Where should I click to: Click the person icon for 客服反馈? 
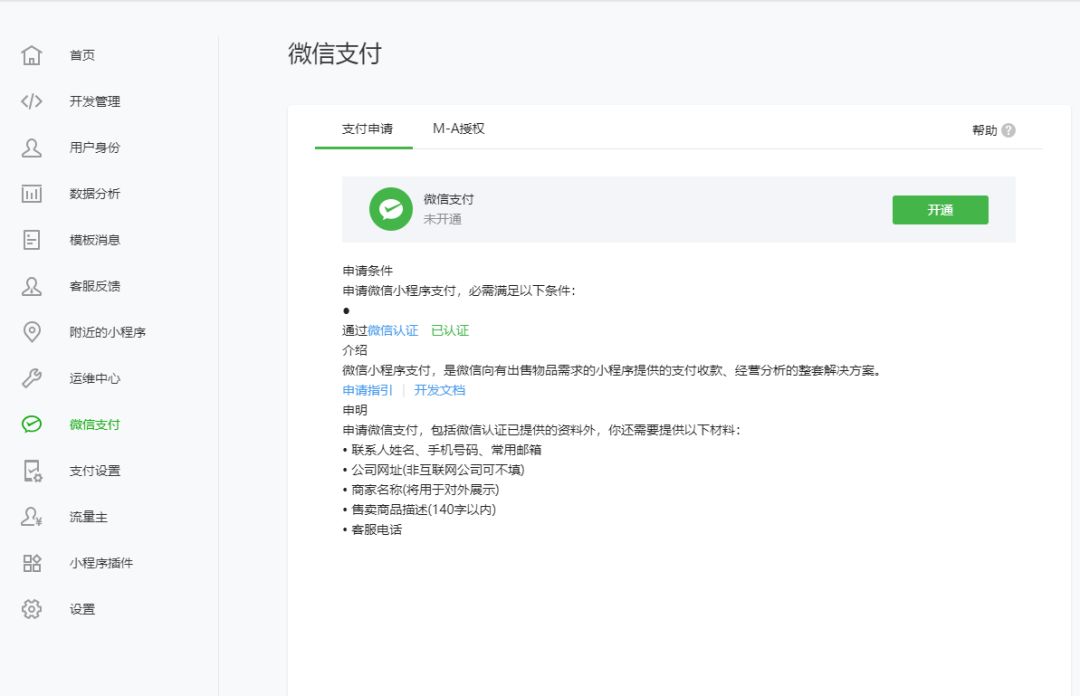(x=32, y=286)
